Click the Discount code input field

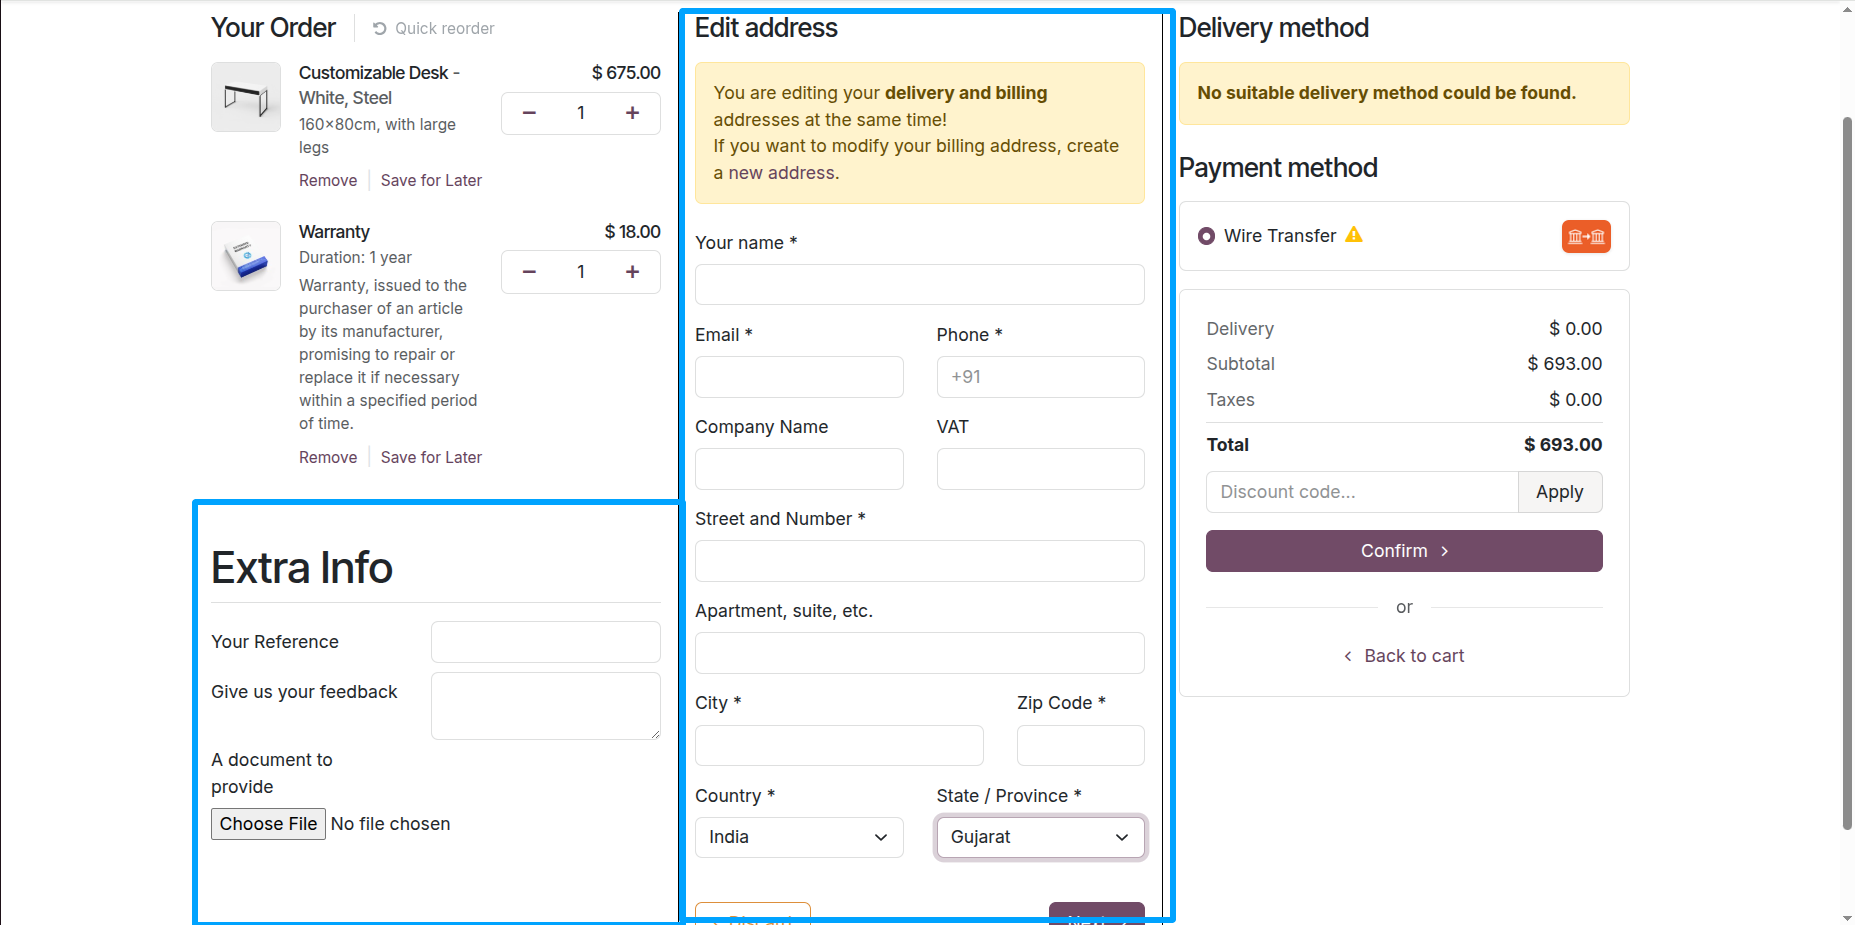(x=1362, y=492)
